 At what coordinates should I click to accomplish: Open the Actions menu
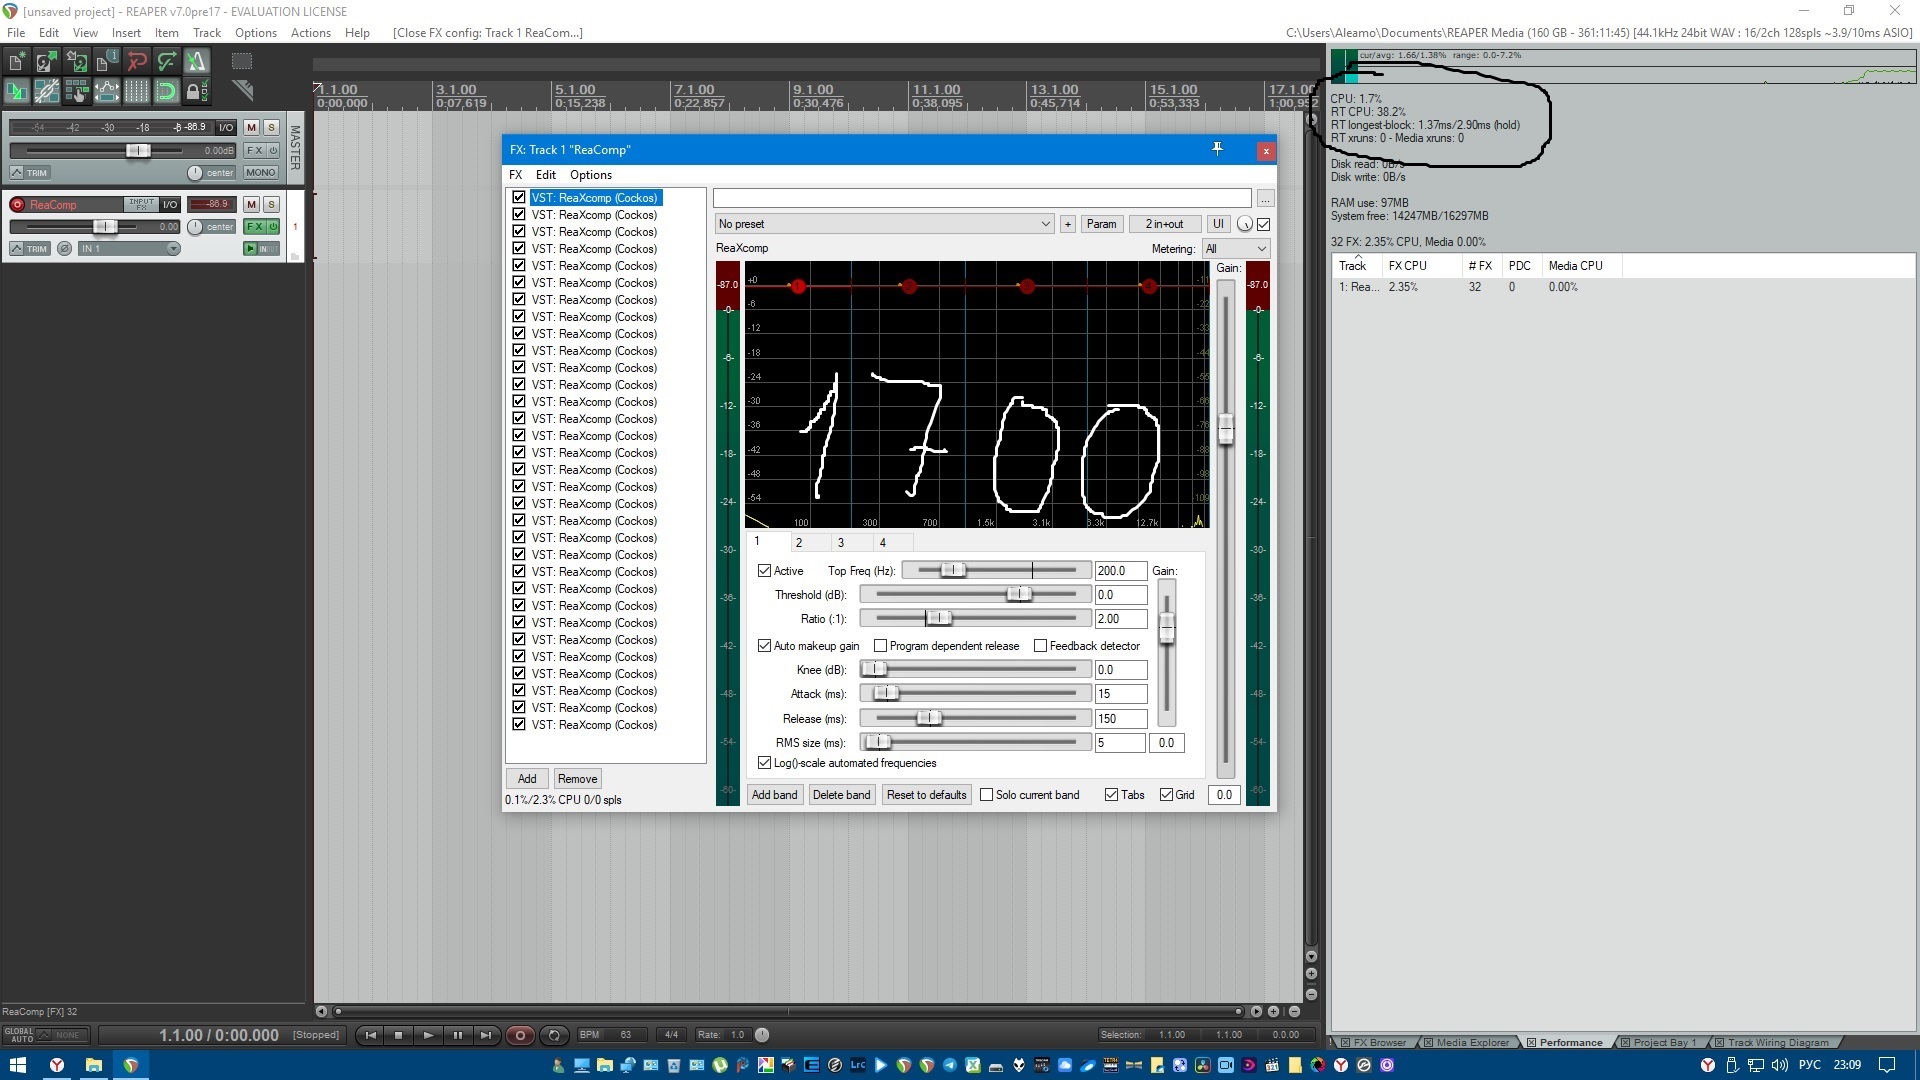pos(310,33)
